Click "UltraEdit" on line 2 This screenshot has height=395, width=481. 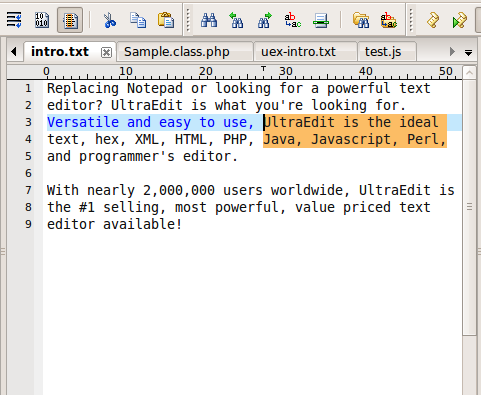tap(147, 105)
